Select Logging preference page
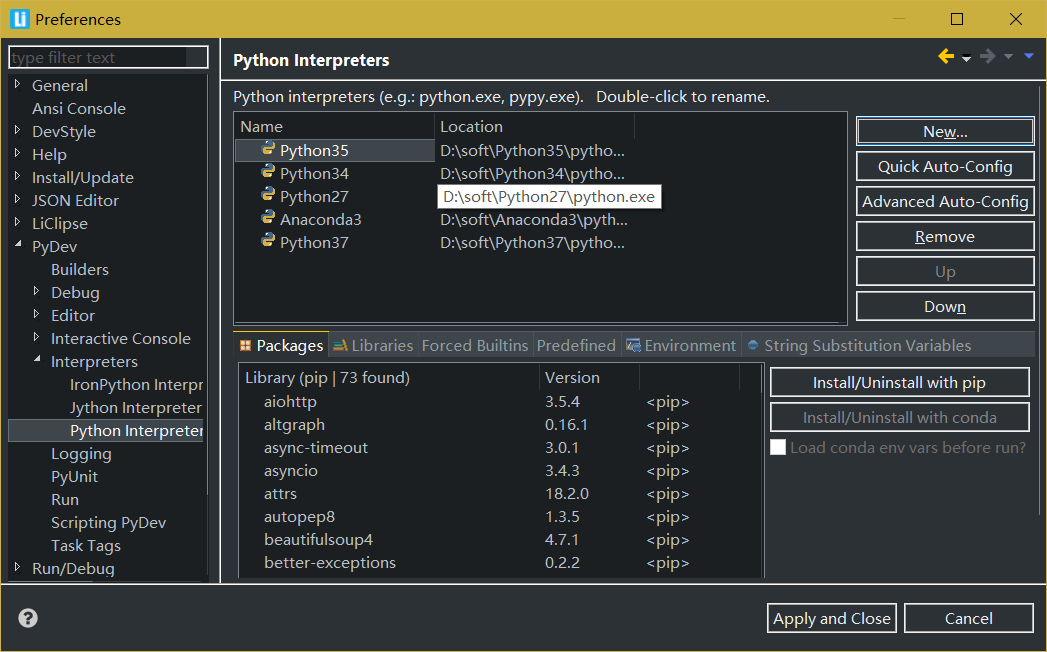The width and height of the screenshot is (1047, 652). 81,454
